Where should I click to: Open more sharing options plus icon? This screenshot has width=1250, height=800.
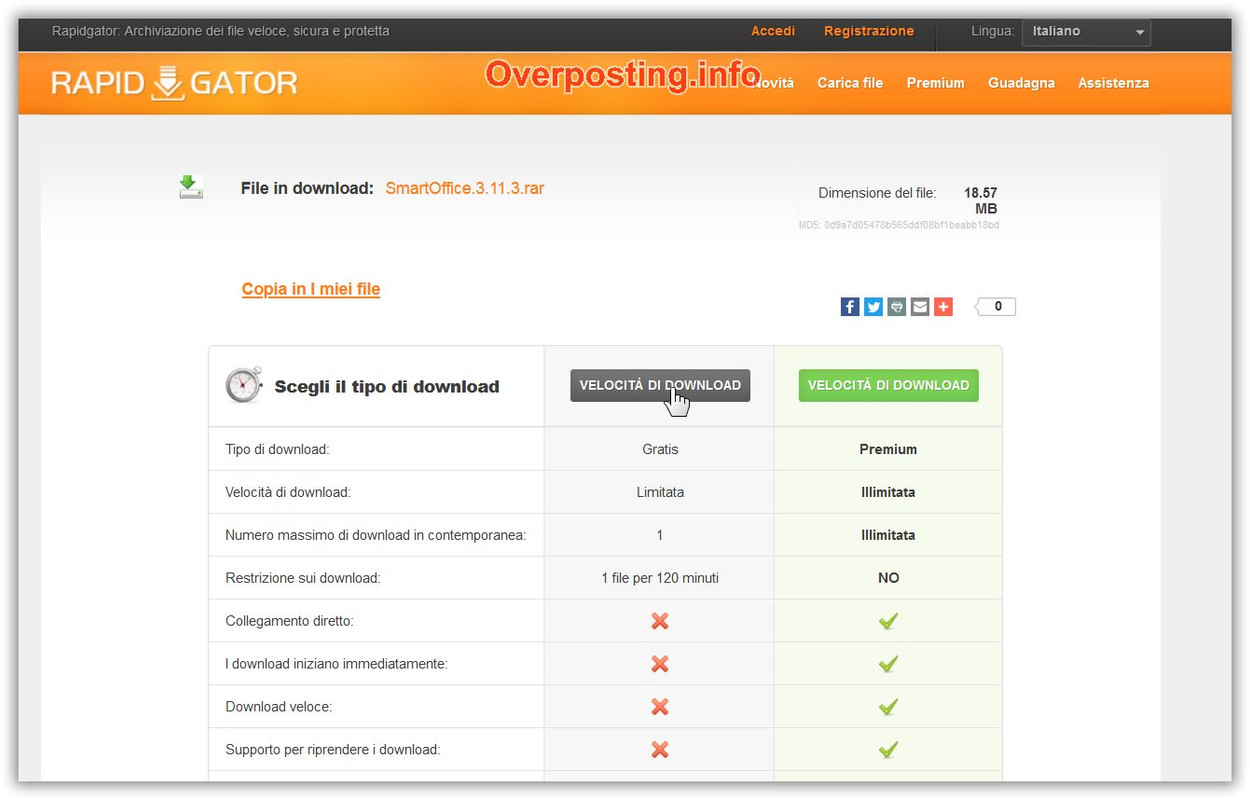pyautogui.click(x=943, y=307)
